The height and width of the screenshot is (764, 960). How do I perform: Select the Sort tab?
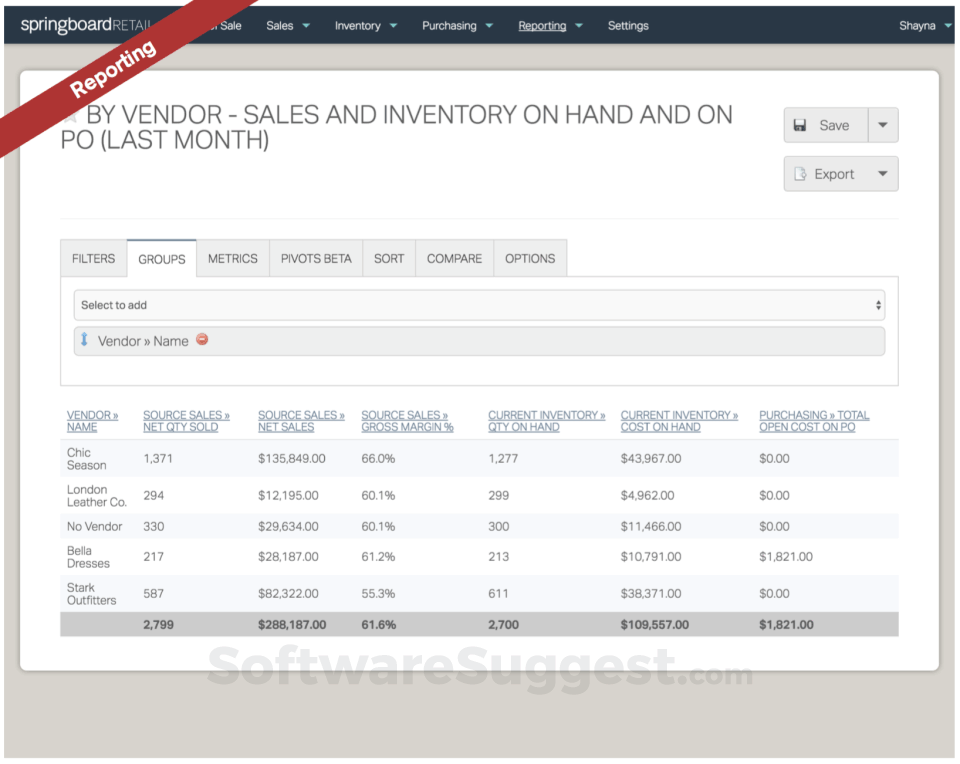click(x=389, y=258)
